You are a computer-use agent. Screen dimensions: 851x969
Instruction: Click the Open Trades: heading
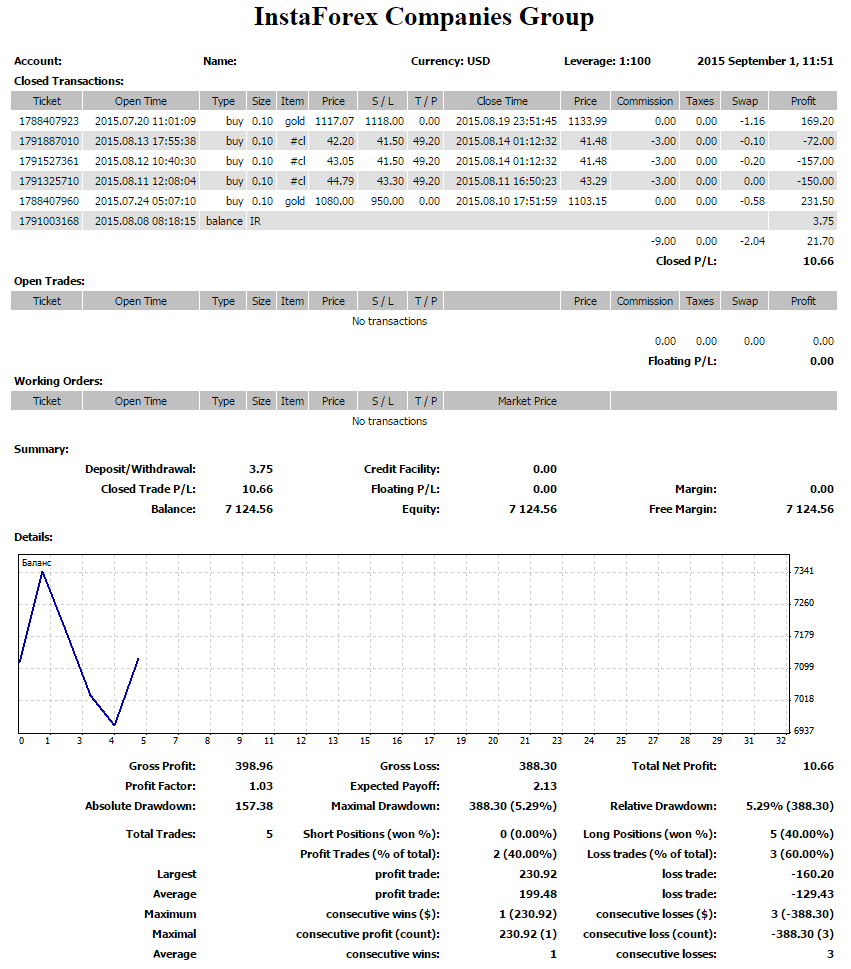point(49,281)
